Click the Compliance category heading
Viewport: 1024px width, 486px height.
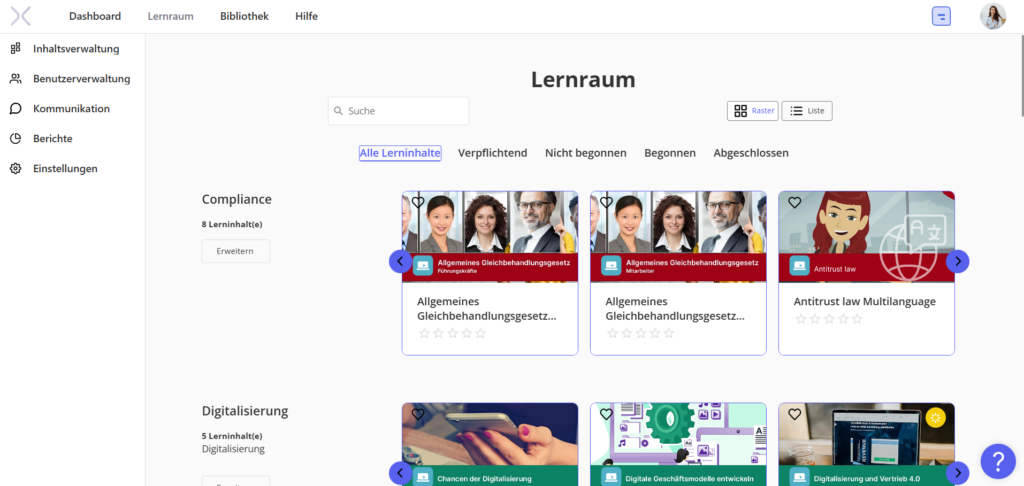(236, 199)
